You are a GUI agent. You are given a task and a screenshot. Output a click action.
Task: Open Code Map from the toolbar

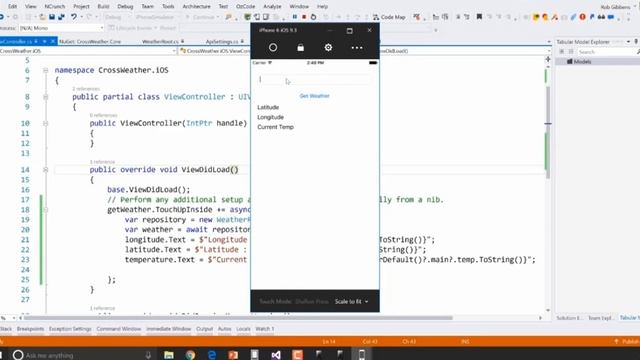click(389, 17)
